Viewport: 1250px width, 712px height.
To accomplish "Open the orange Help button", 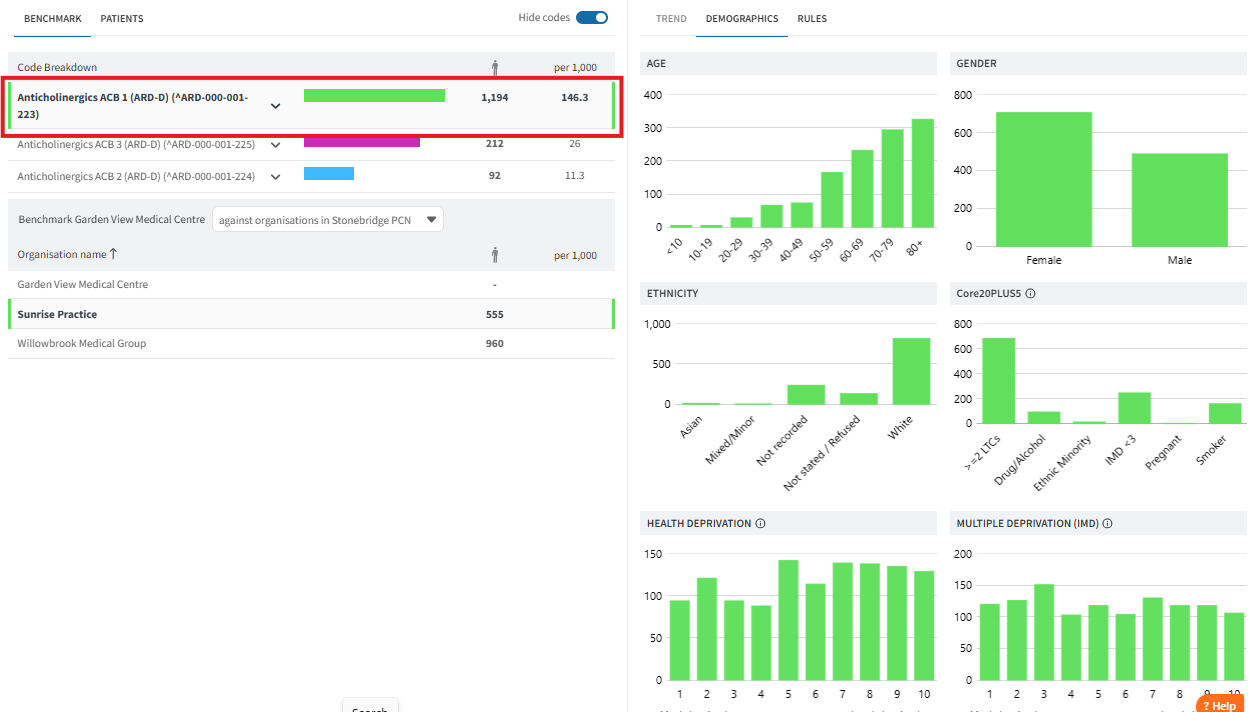I will coord(1221,704).
